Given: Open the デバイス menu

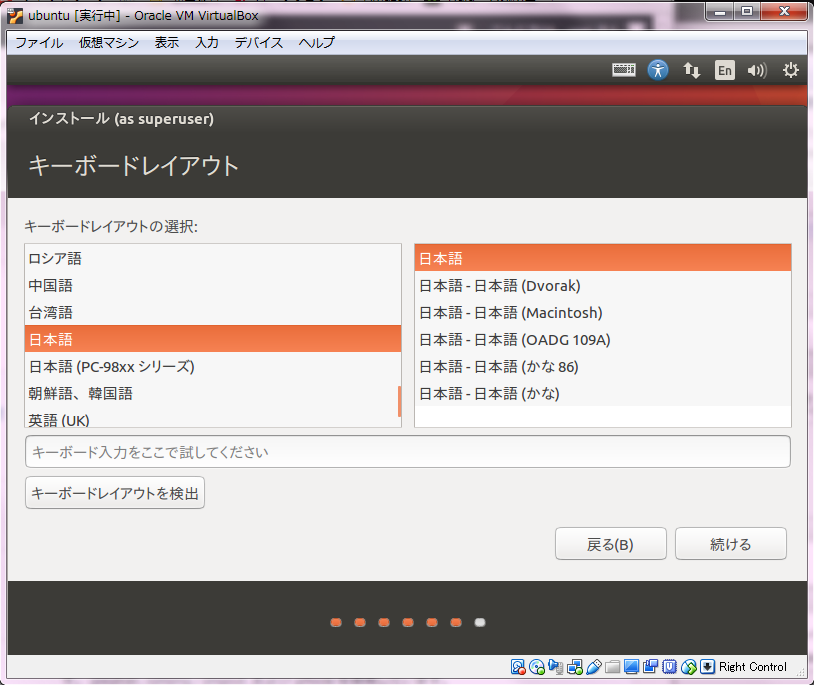Looking at the screenshot, I should click(259, 42).
